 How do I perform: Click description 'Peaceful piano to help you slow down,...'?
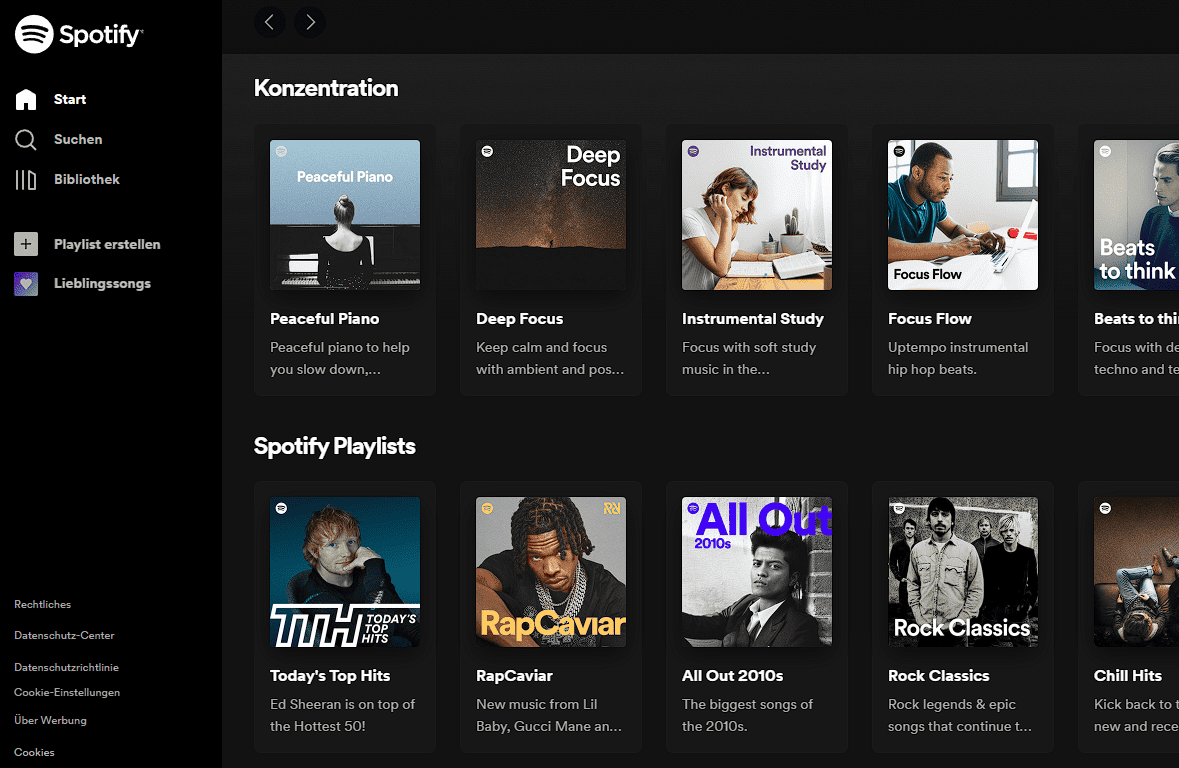pos(340,358)
